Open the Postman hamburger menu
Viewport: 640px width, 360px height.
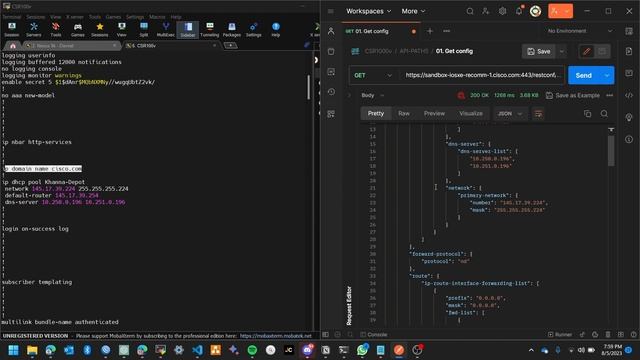click(331, 11)
